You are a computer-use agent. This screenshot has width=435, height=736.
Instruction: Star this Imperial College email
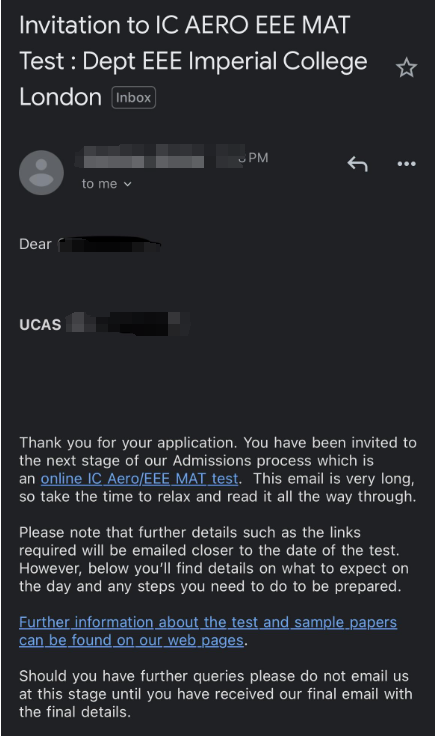point(406,68)
